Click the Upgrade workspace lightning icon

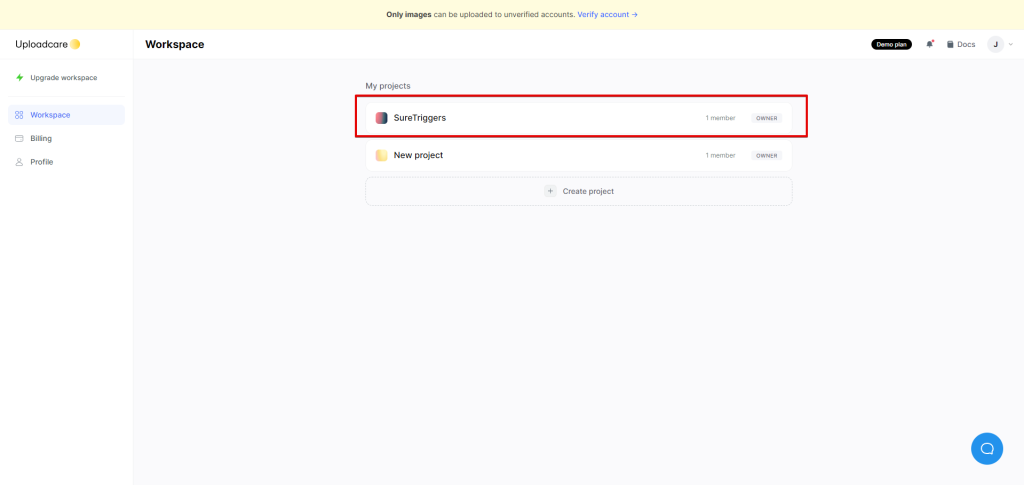click(19, 78)
